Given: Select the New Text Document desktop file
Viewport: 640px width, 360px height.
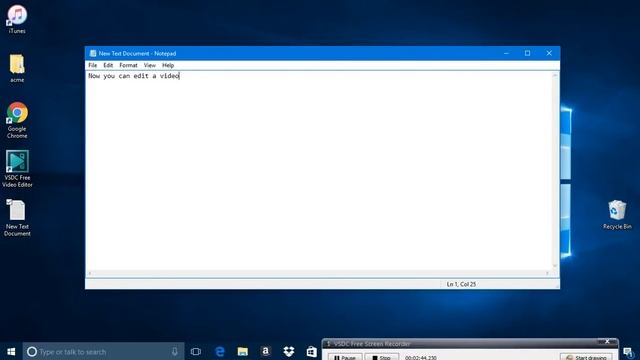Looking at the screenshot, I should click(17, 218).
